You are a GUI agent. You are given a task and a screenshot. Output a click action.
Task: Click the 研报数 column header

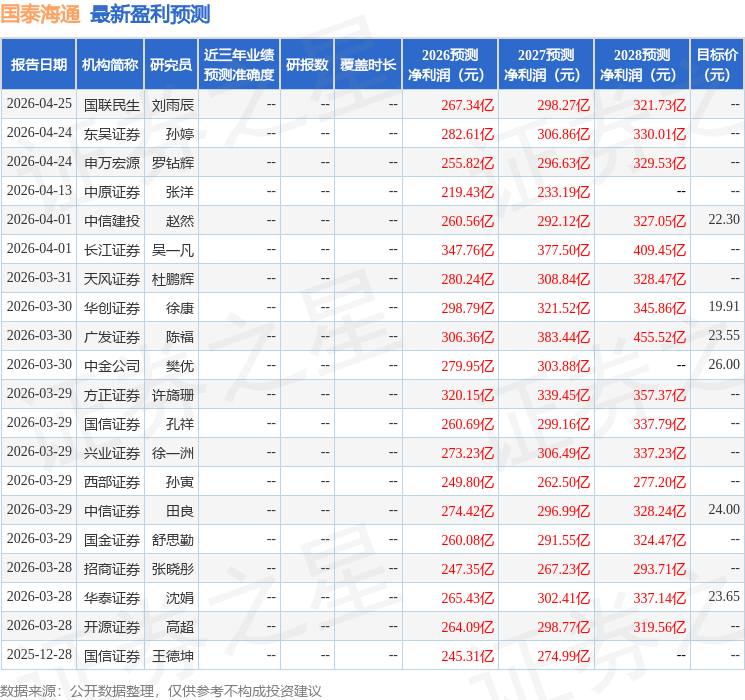click(307, 65)
